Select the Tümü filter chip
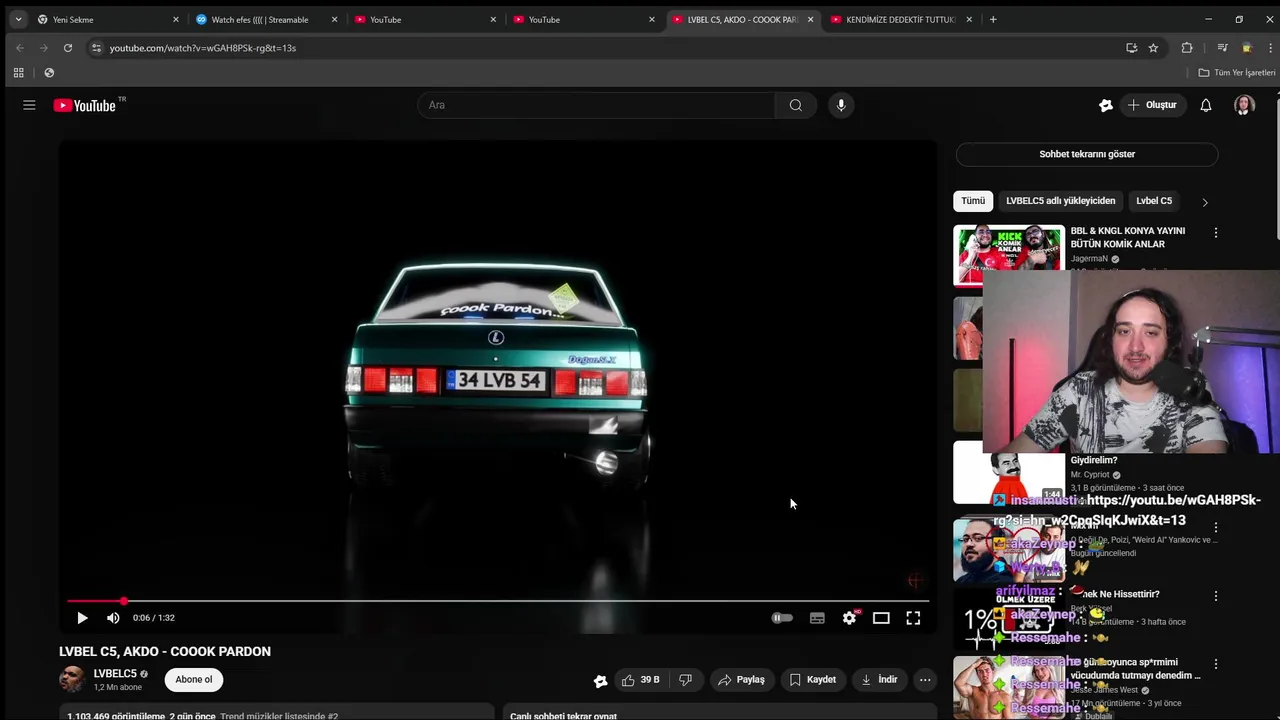The width and height of the screenshot is (1280, 720). (973, 201)
